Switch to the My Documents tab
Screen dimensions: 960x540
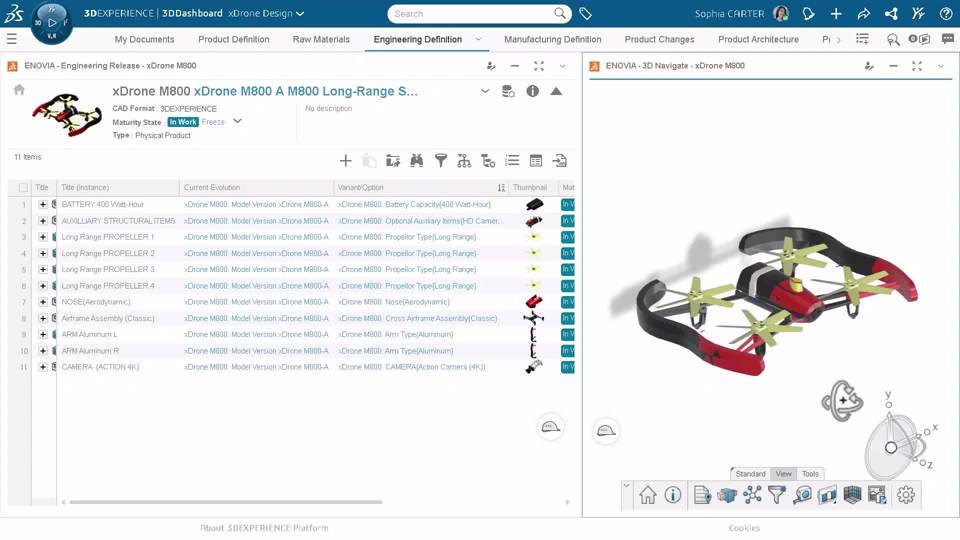coord(144,39)
